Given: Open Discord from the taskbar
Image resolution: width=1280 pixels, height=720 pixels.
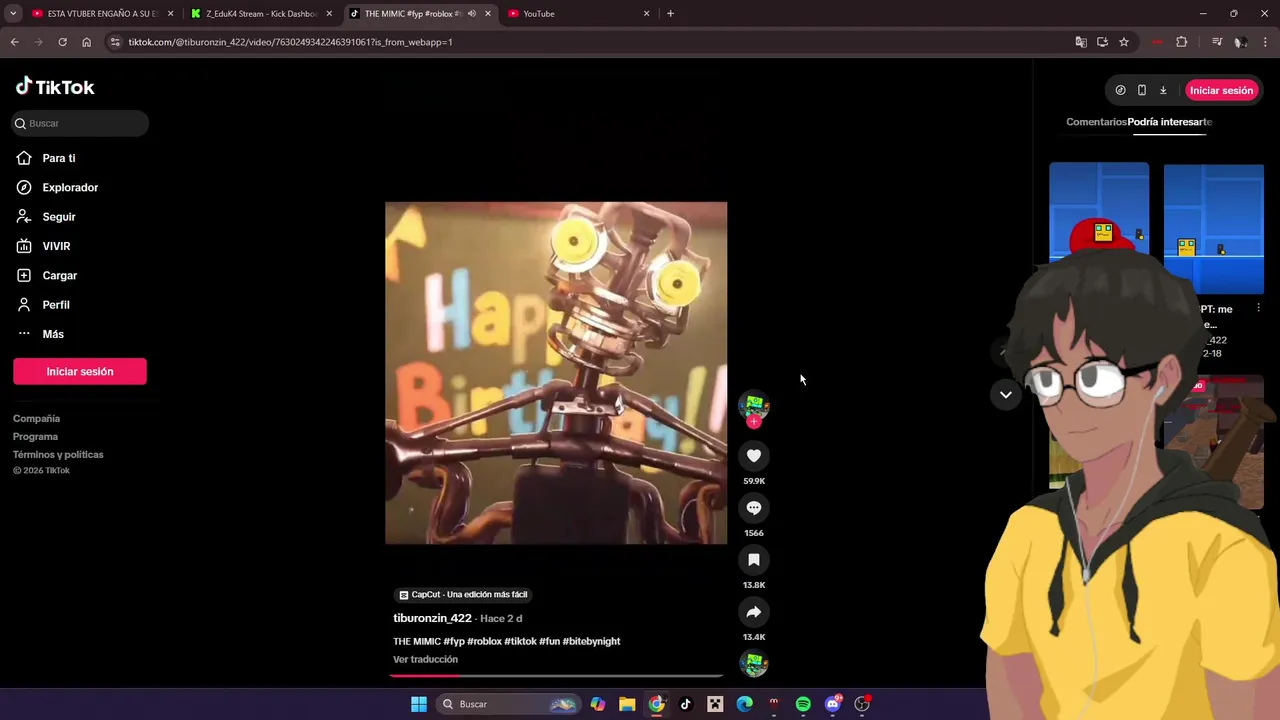Looking at the screenshot, I should [x=833, y=704].
